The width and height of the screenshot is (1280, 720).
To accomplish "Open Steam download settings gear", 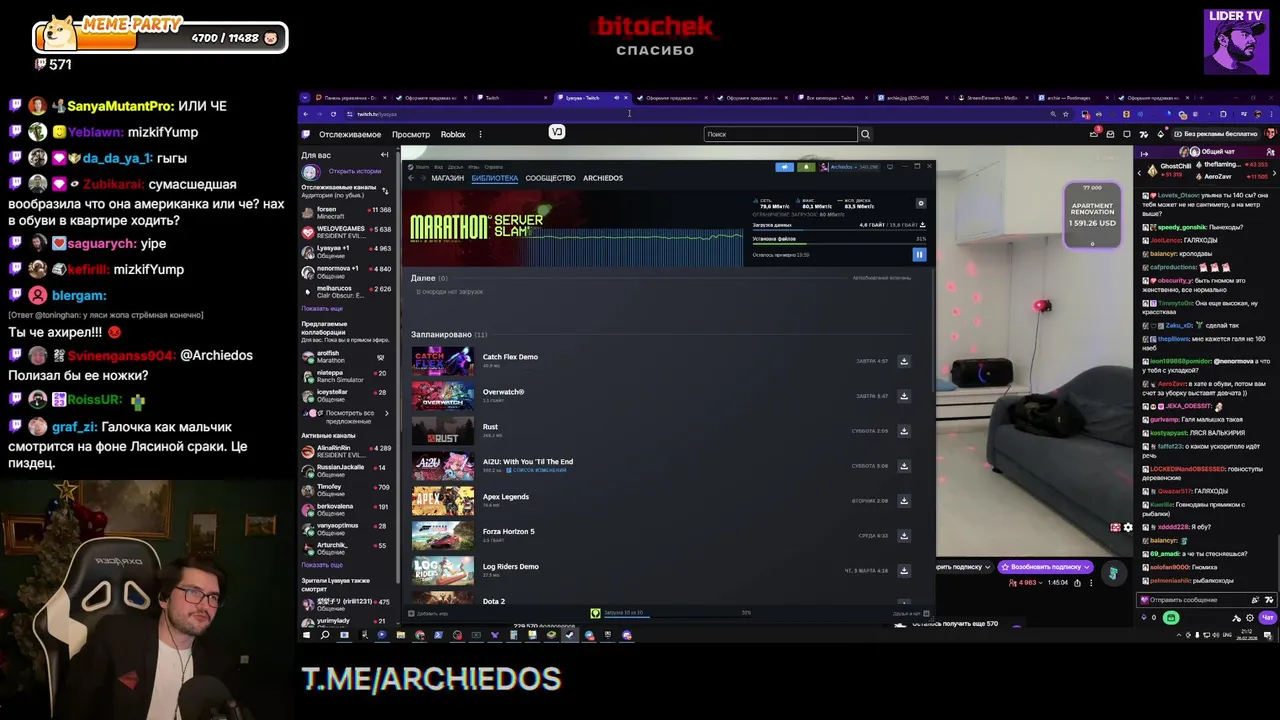I will pos(921,203).
